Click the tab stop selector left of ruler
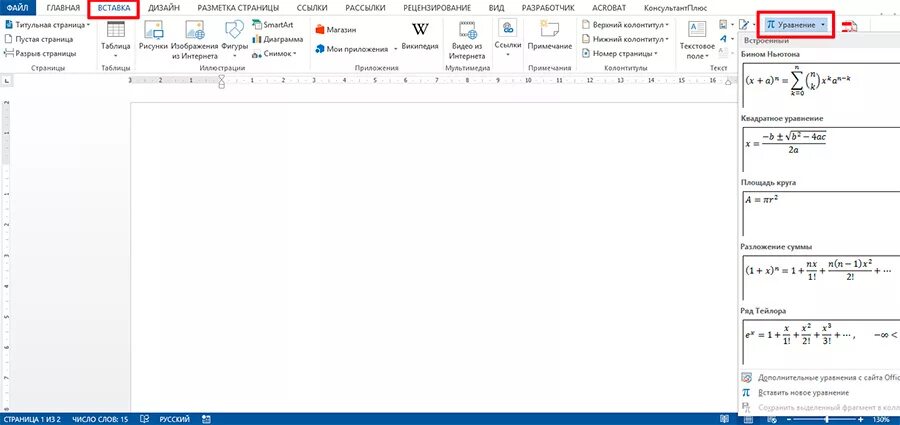Image resolution: width=900 pixels, height=425 pixels. (7, 82)
